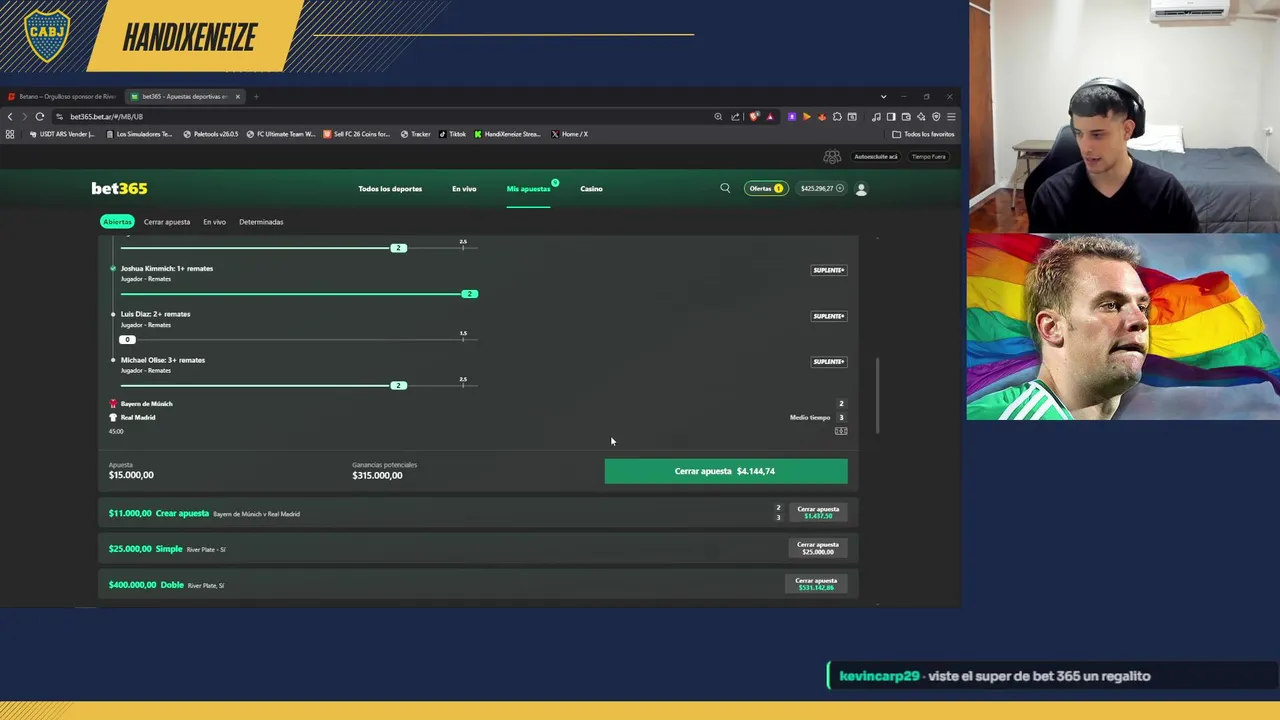Viewport: 1280px width, 720px height.
Task: Open the new tab plus button
Action: tap(256, 97)
